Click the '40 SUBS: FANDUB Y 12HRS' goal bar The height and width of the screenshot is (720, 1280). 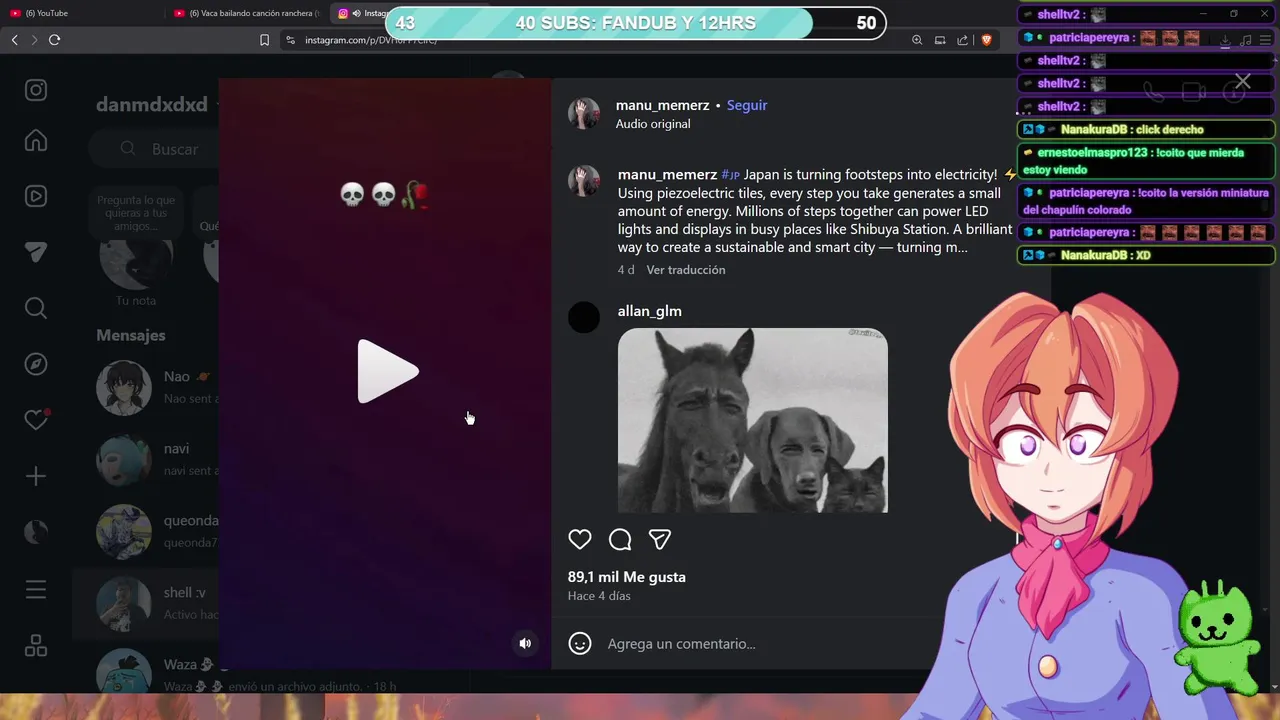(635, 23)
